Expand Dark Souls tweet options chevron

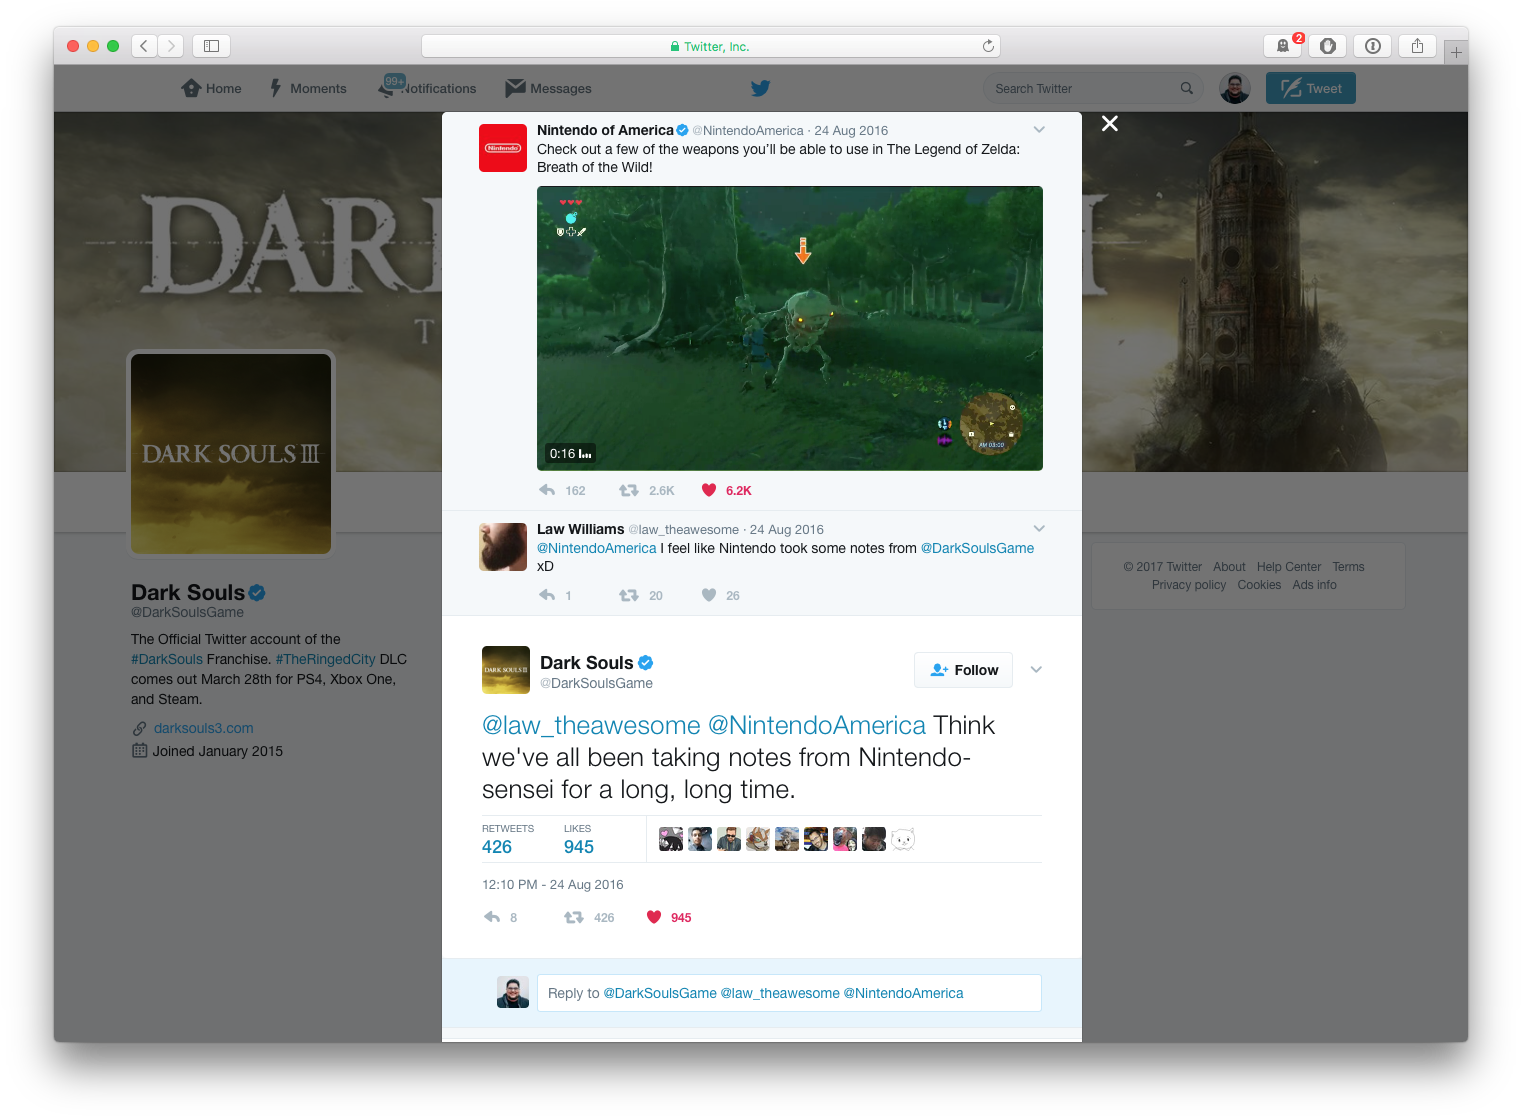(1036, 670)
